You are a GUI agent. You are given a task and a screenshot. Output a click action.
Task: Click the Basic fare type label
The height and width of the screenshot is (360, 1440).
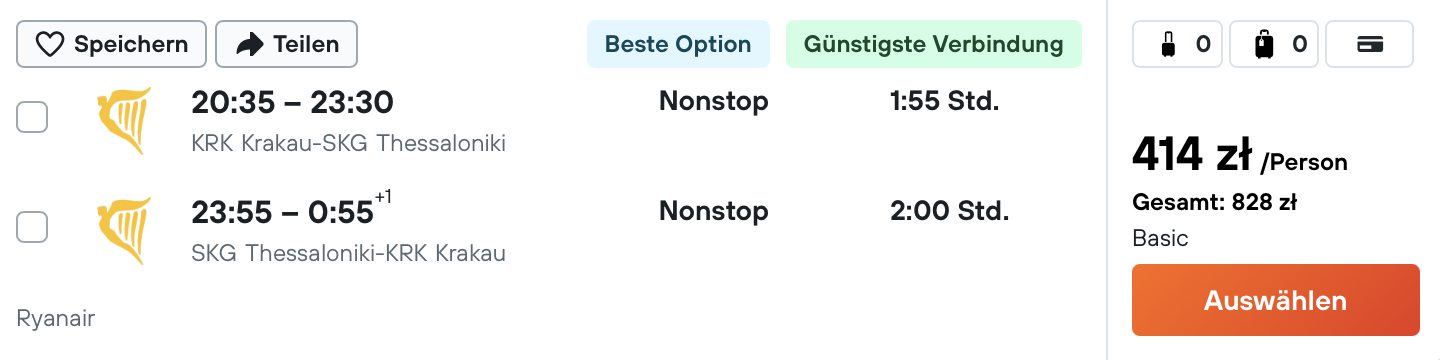tap(1160, 239)
